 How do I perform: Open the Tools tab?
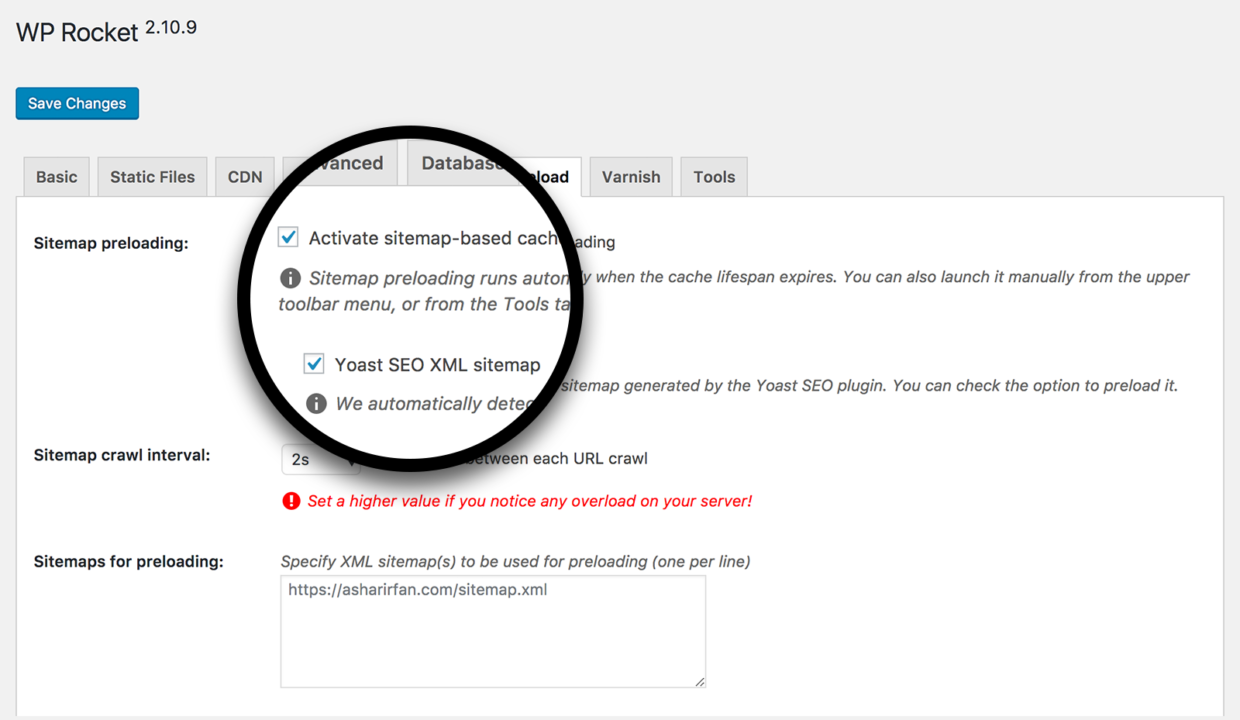click(713, 176)
